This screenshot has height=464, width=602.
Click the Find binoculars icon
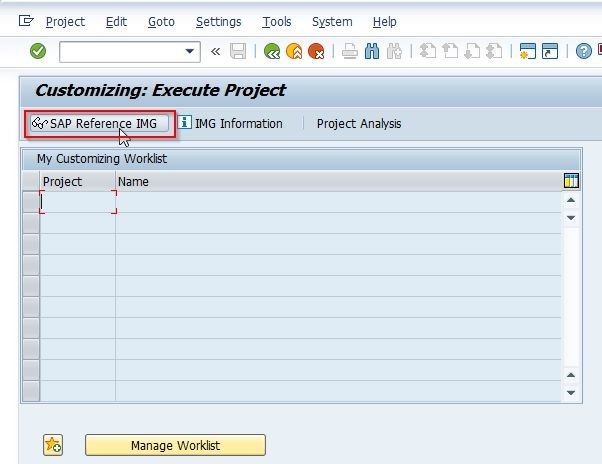(372, 51)
